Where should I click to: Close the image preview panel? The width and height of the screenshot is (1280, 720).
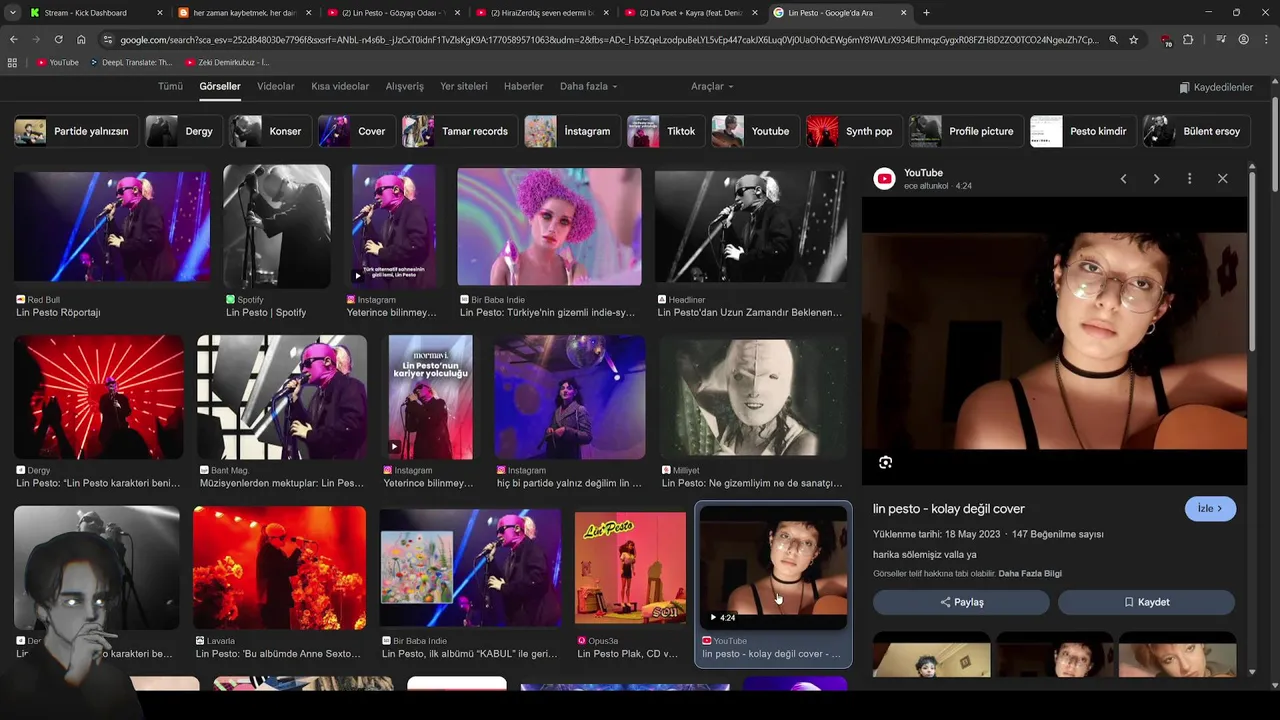1222,178
